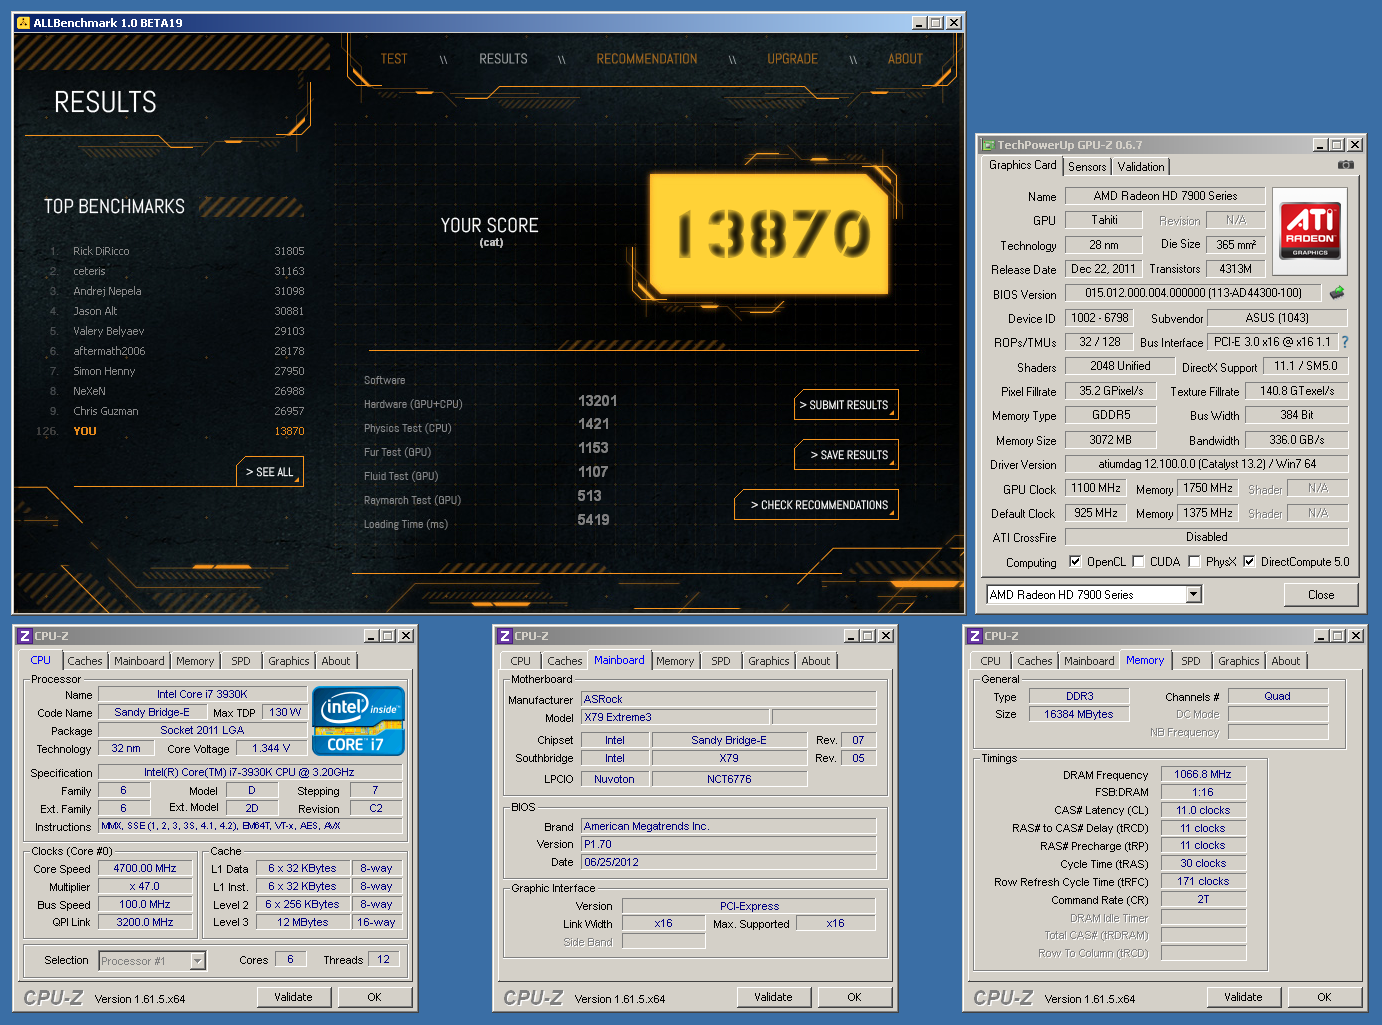The image size is (1382, 1025).
Task: Open Graphics tab in the CPU-Z Memory window
Action: click(1239, 661)
